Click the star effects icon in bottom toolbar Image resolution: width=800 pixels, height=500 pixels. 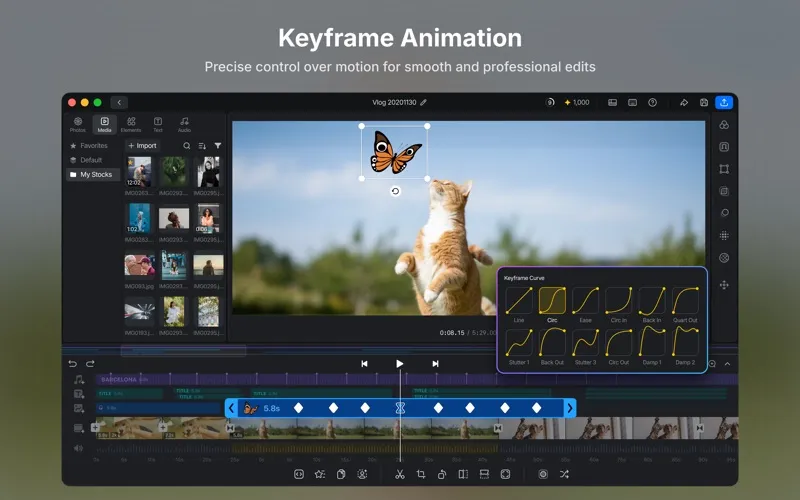[320, 474]
